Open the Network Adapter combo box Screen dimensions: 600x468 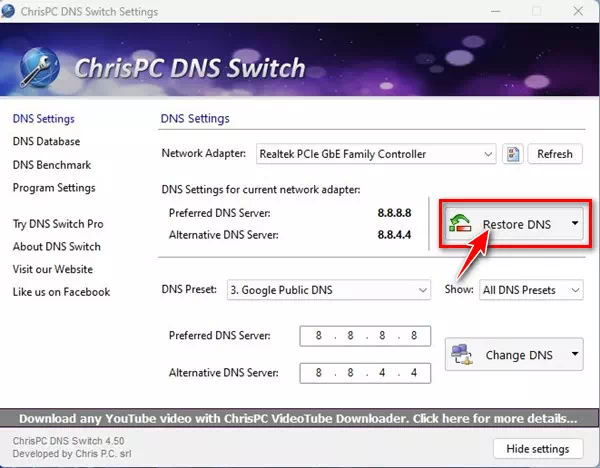click(376, 154)
